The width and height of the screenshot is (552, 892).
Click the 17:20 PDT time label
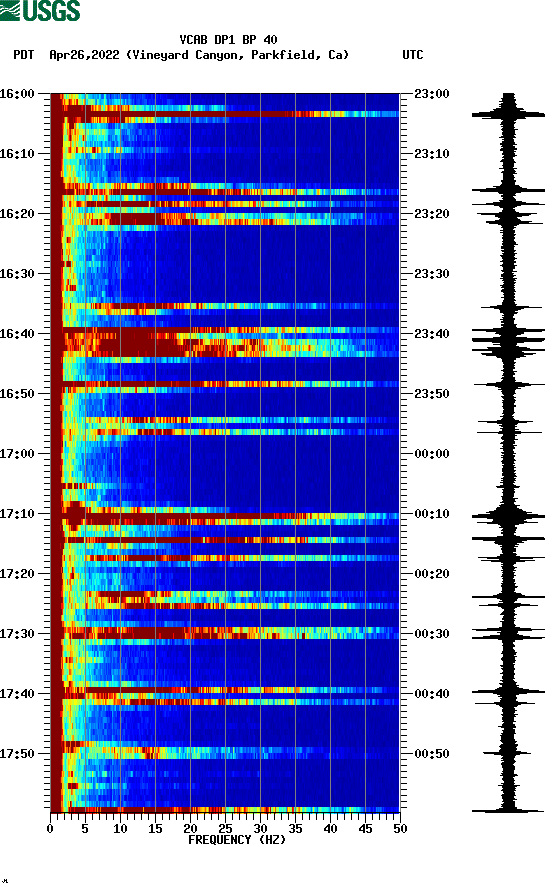pos(17,574)
